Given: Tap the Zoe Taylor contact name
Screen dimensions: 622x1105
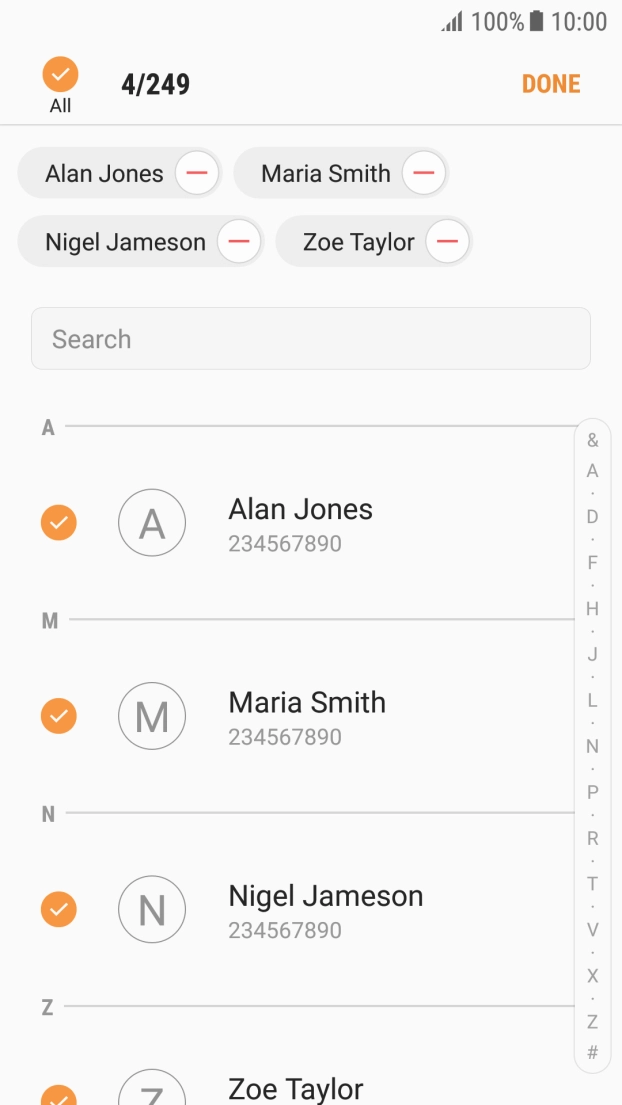Looking at the screenshot, I should [x=296, y=1088].
